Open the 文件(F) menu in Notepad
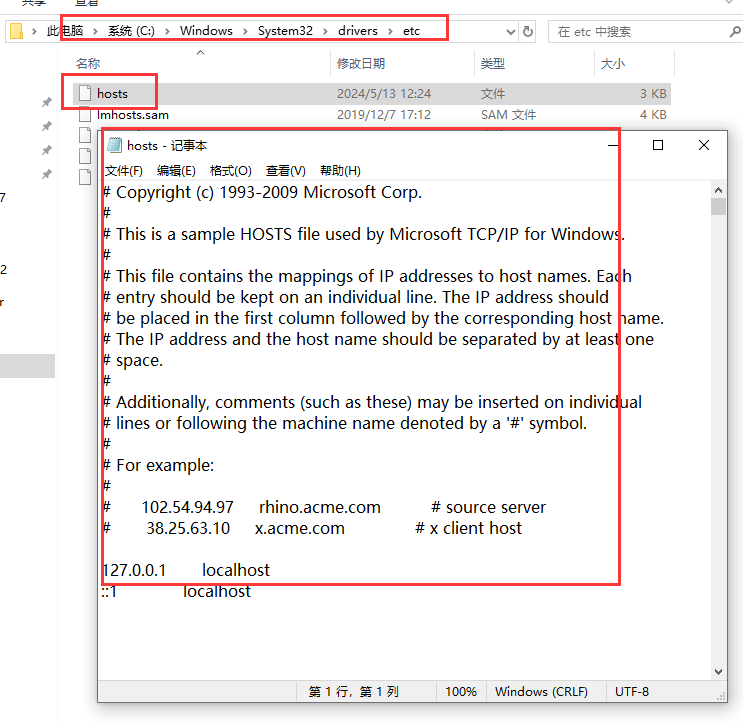The width and height of the screenshot is (743, 723). pos(124,171)
